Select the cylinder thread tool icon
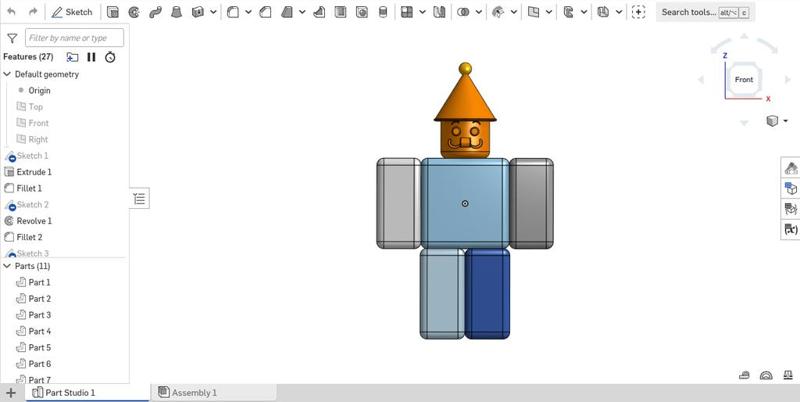The image size is (800, 402). pyautogui.click(x=383, y=12)
